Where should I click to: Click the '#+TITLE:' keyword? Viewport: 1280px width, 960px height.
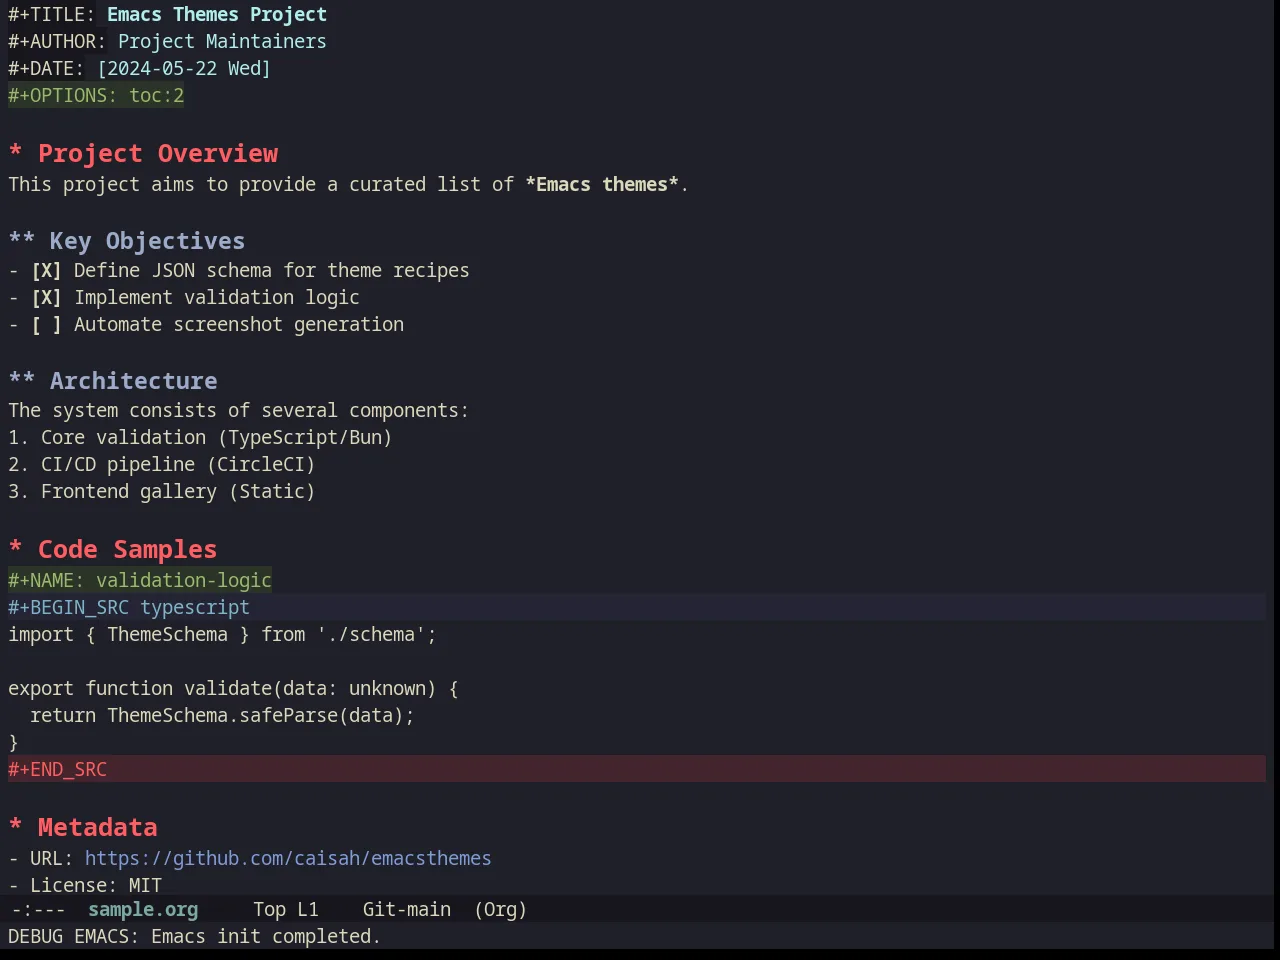[52, 14]
